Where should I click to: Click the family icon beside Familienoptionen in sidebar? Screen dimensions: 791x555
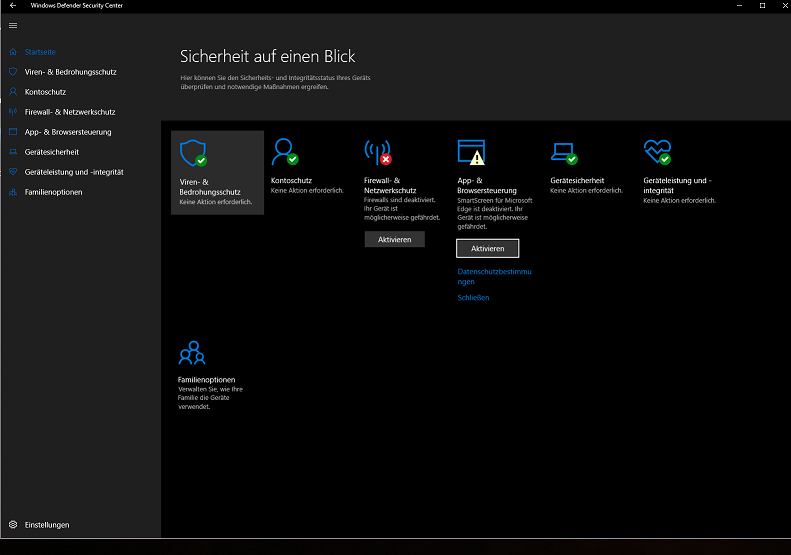coord(13,192)
